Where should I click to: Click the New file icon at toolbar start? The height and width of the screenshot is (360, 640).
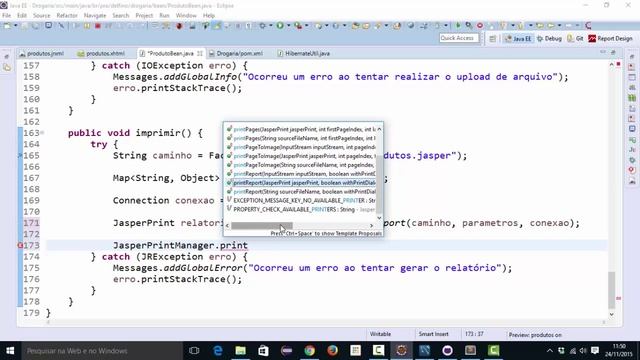7,26
